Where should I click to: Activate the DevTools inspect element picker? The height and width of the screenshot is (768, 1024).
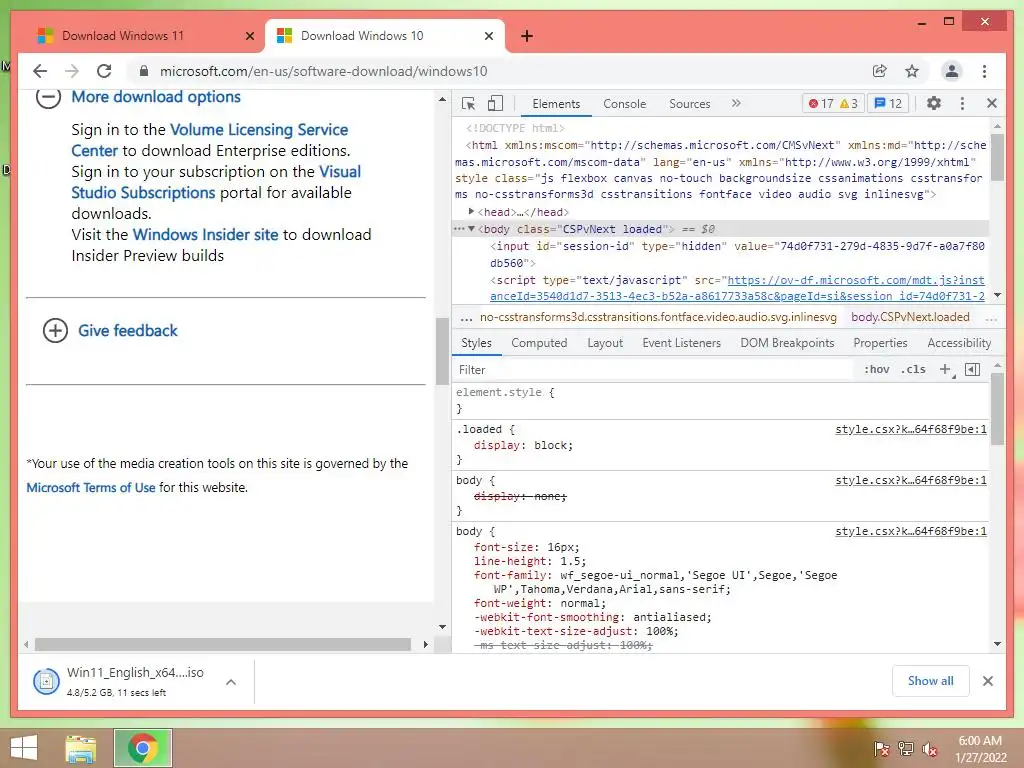468,103
